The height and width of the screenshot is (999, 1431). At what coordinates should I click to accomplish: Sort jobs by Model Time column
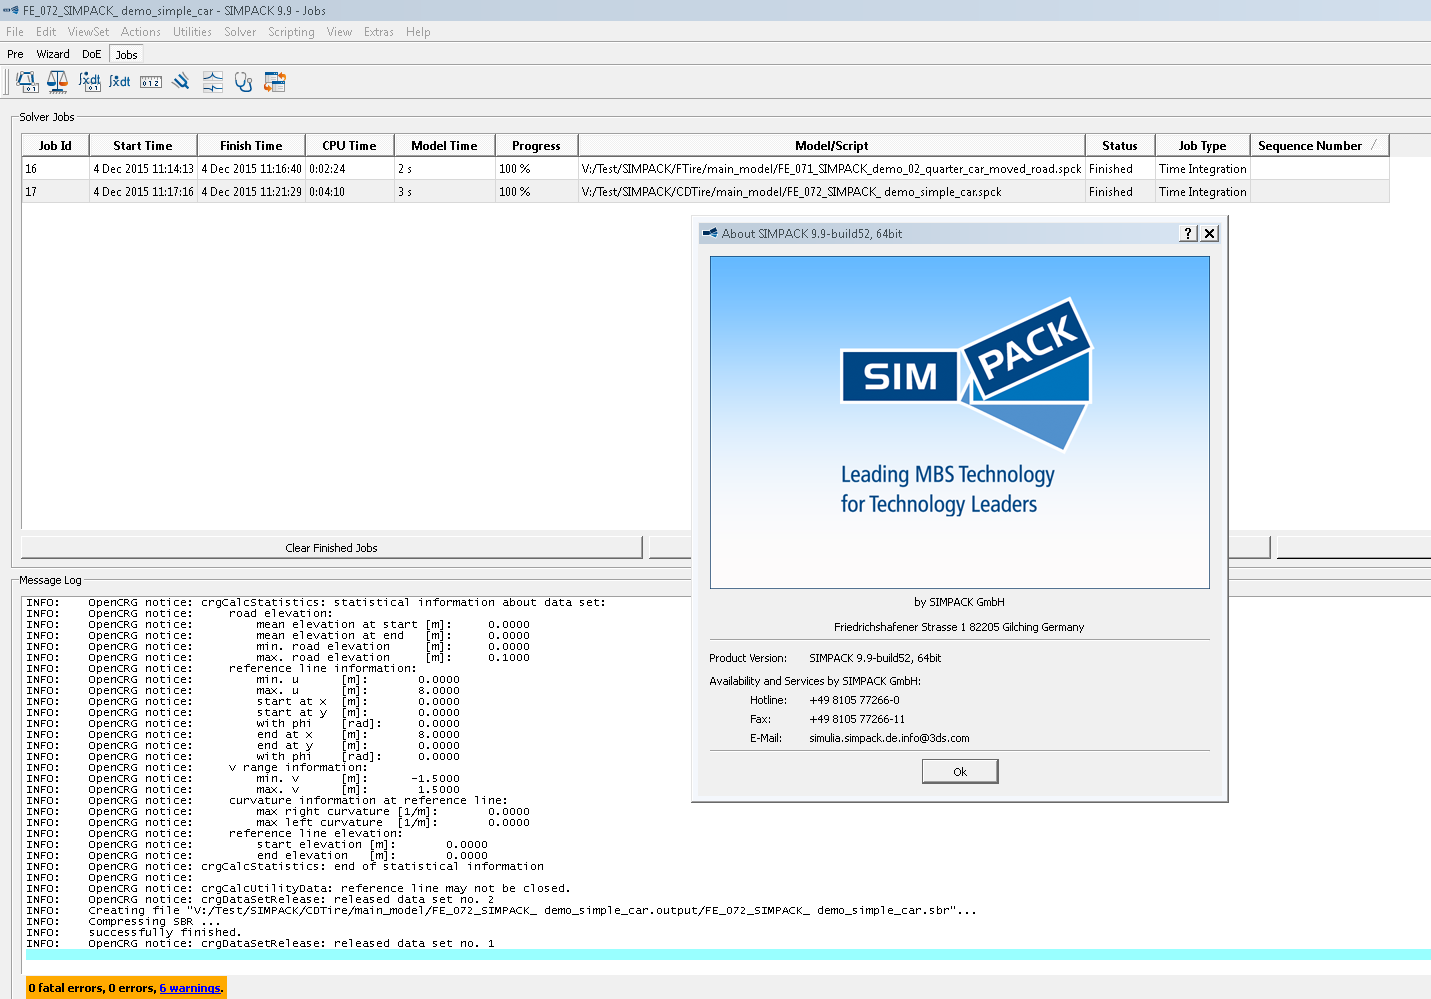click(x=444, y=145)
